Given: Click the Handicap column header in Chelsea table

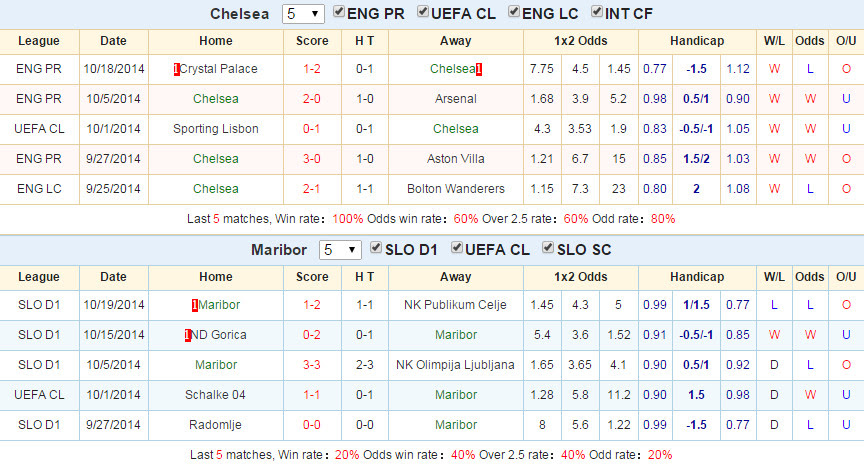Looking at the screenshot, I should coord(697,41).
